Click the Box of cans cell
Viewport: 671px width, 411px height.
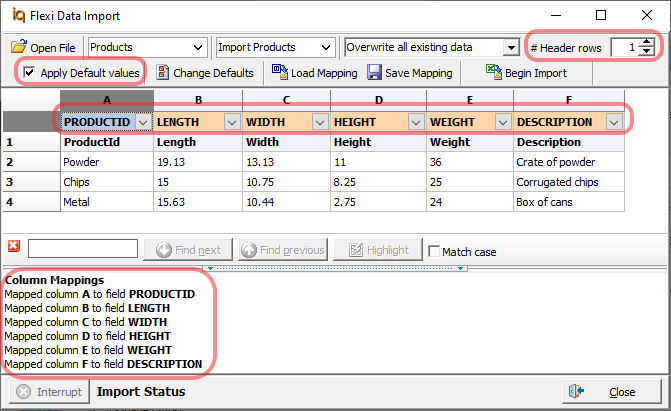pos(569,202)
